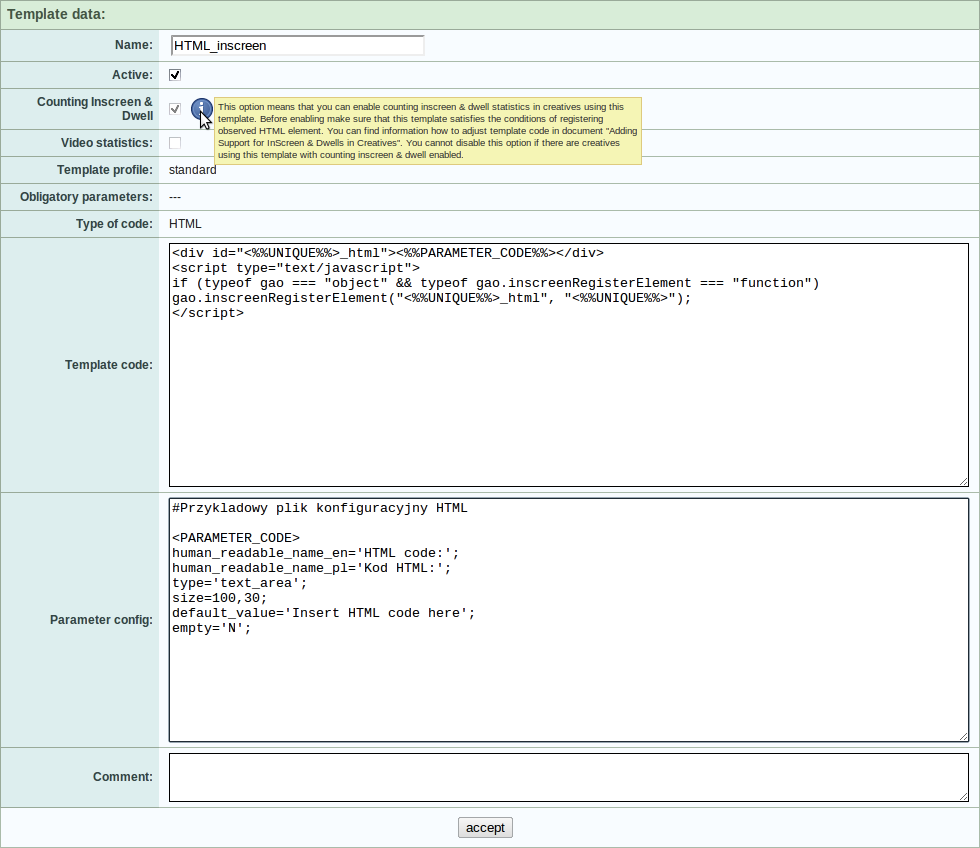This screenshot has height=848, width=980.
Task: Click the blue info icon beside Counting Inscreen
Action: pos(201,109)
